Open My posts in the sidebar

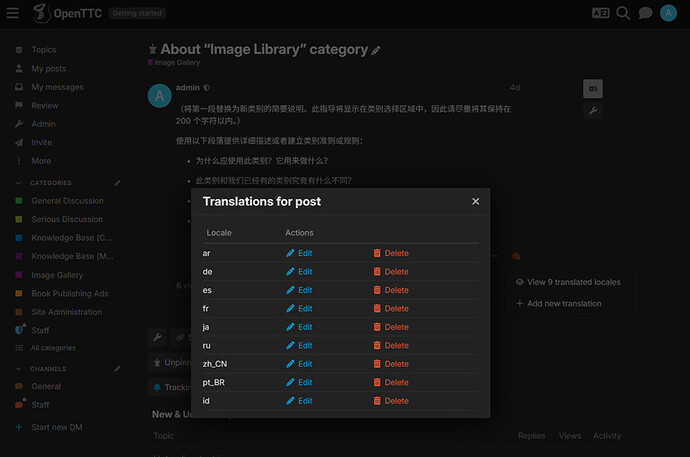48,69
